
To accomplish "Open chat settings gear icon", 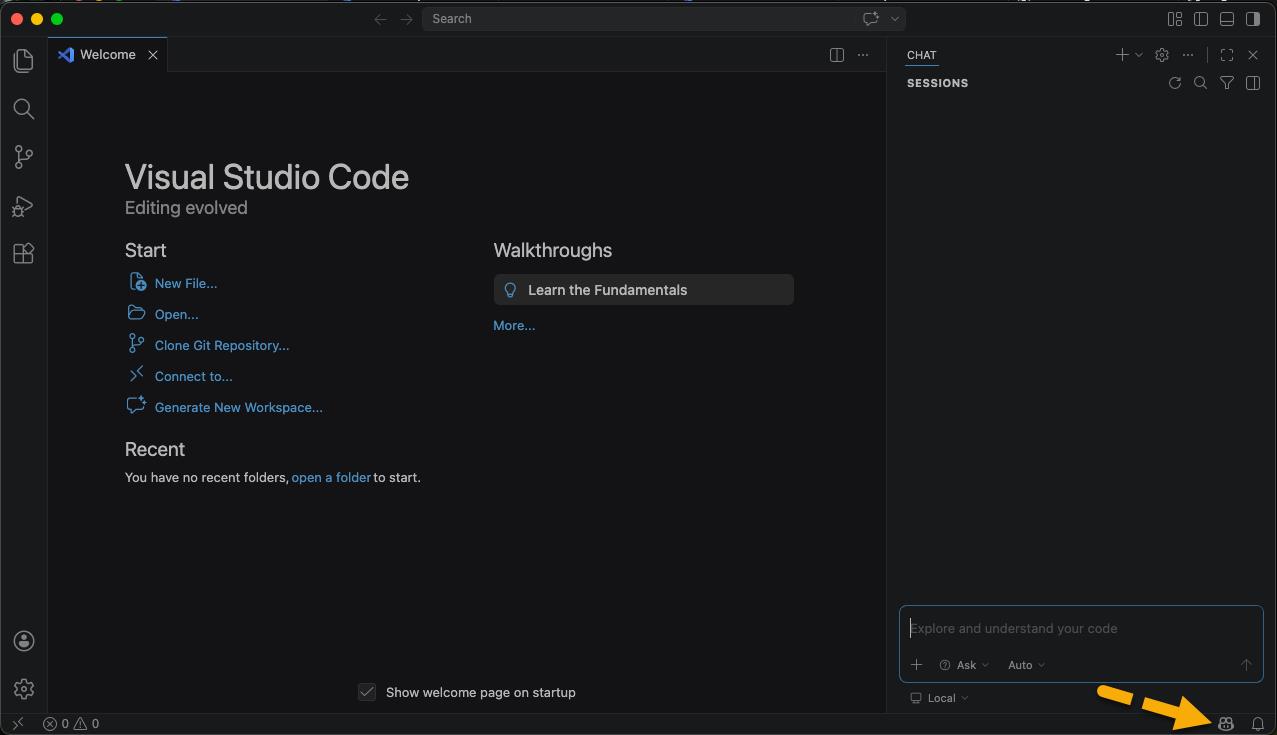I will pos(1162,55).
